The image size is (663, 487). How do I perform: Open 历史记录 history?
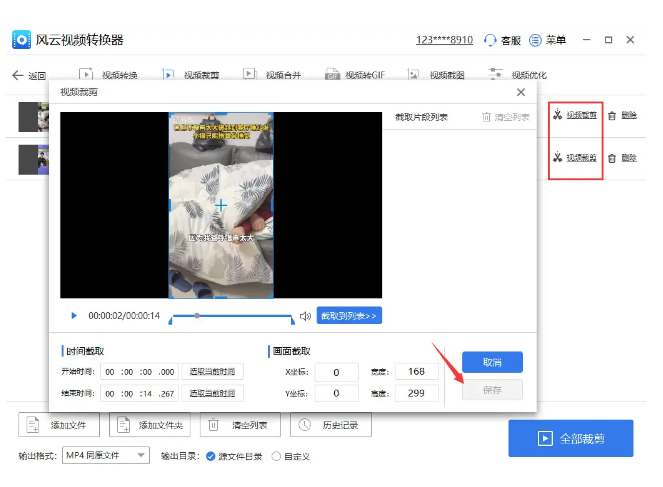point(331,425)
